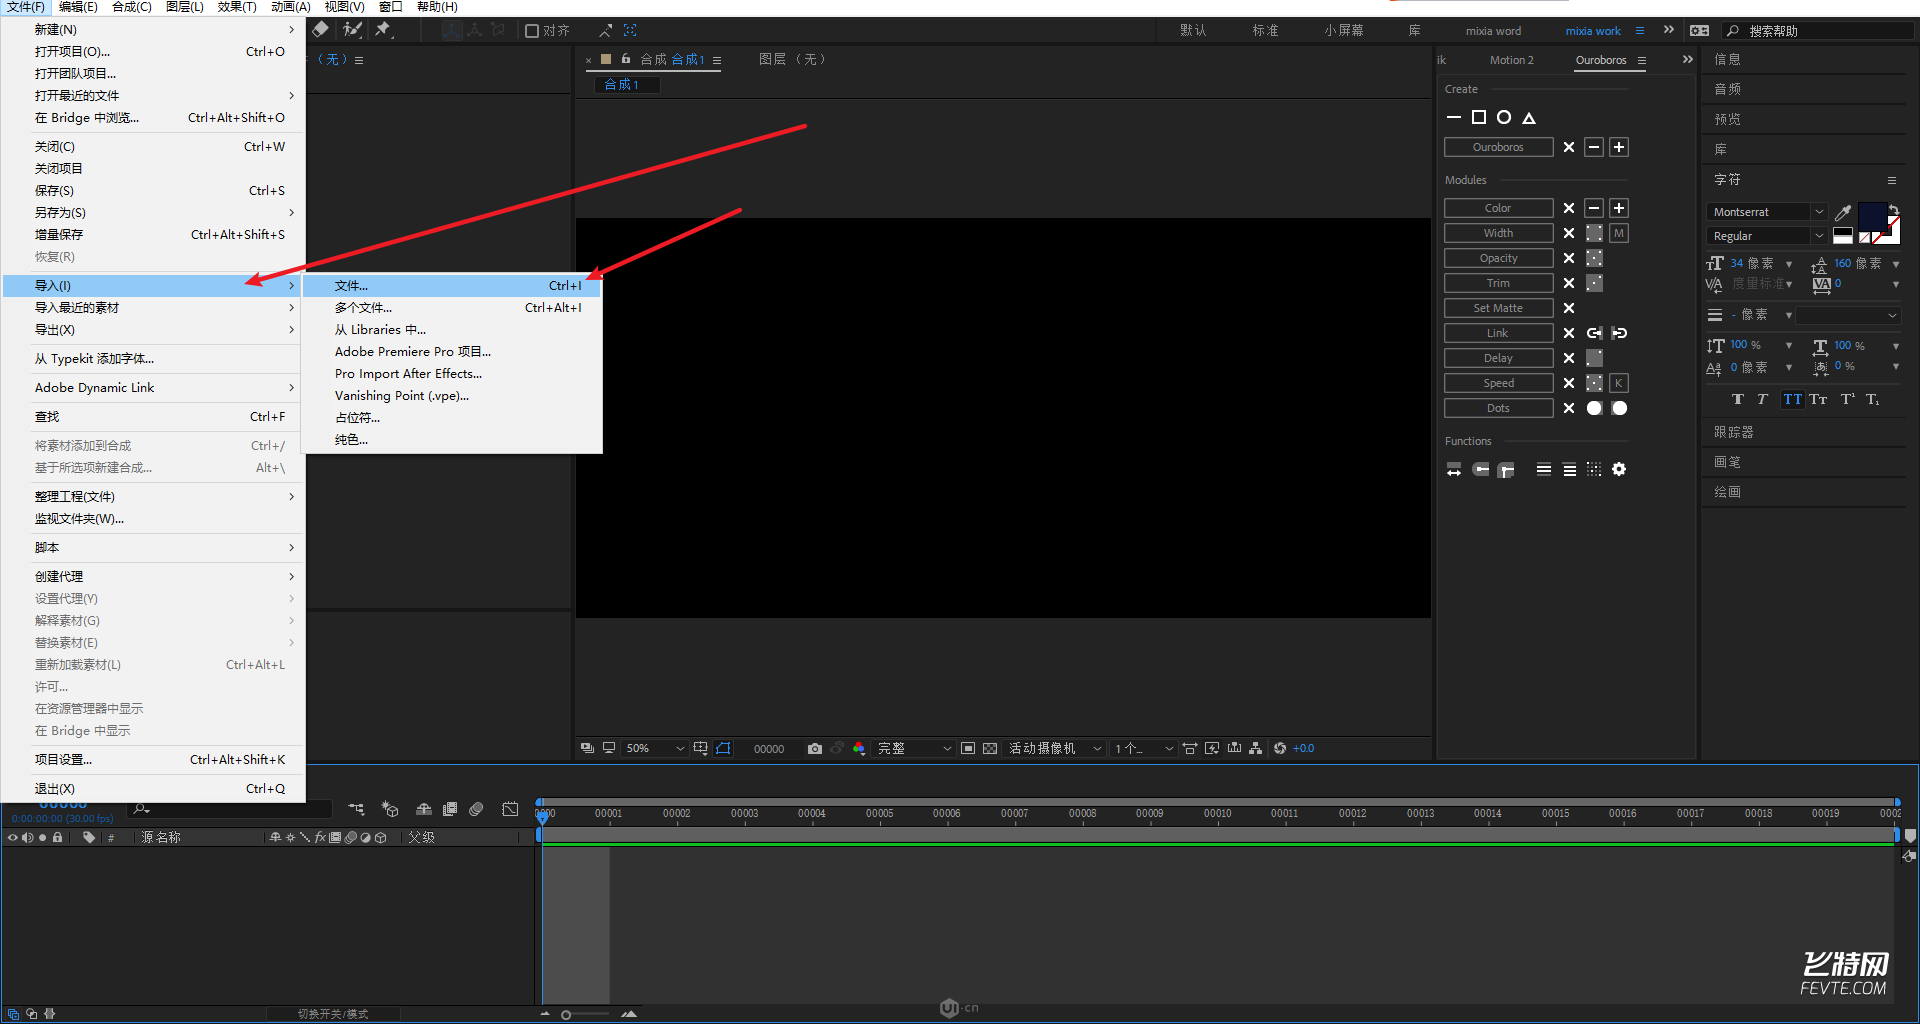Choose 多个文件... from the Import submenu
This screenshot has width=1920, height=1024.
(453, 308)
